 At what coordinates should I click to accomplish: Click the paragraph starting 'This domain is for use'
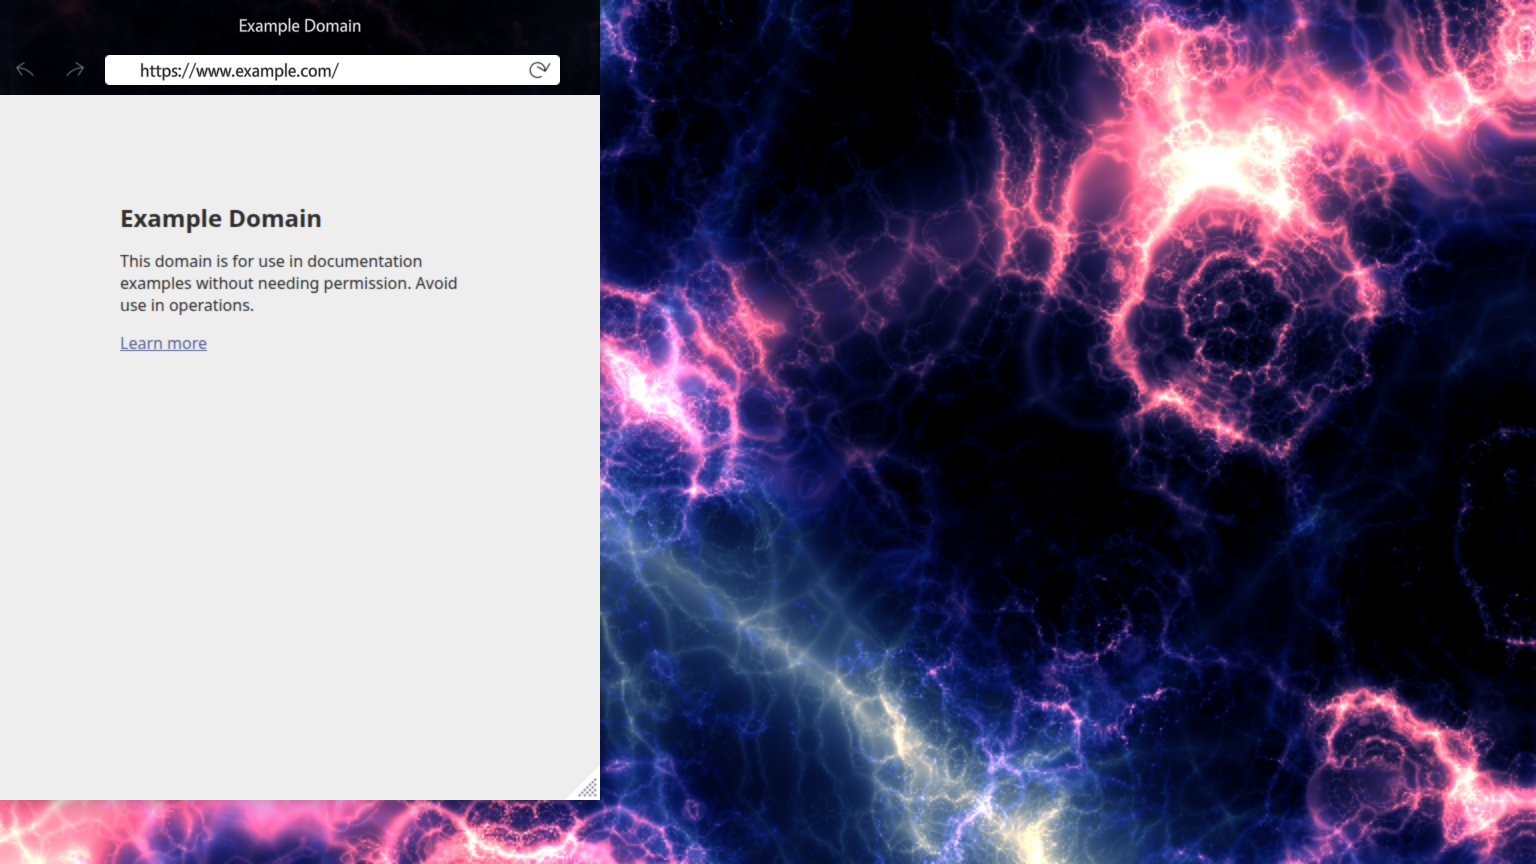click(x=289, y=283)
